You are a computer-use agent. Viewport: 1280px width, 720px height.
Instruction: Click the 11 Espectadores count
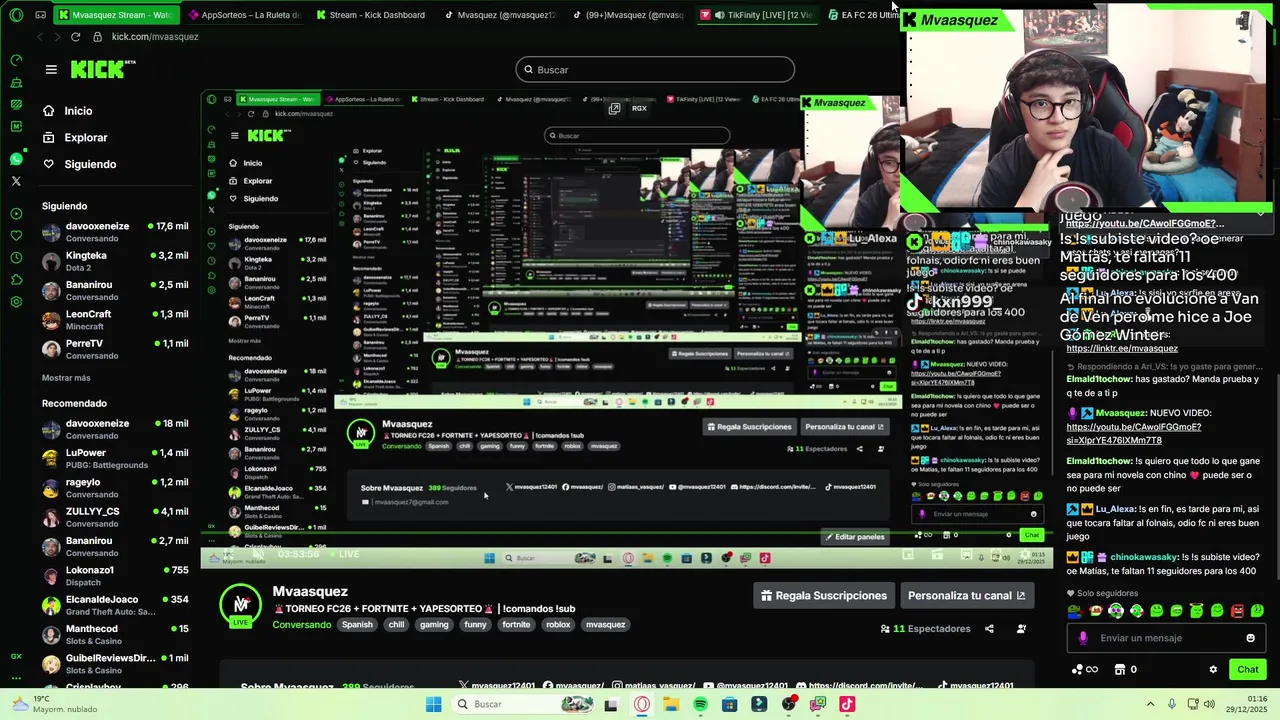pos(925,629)
